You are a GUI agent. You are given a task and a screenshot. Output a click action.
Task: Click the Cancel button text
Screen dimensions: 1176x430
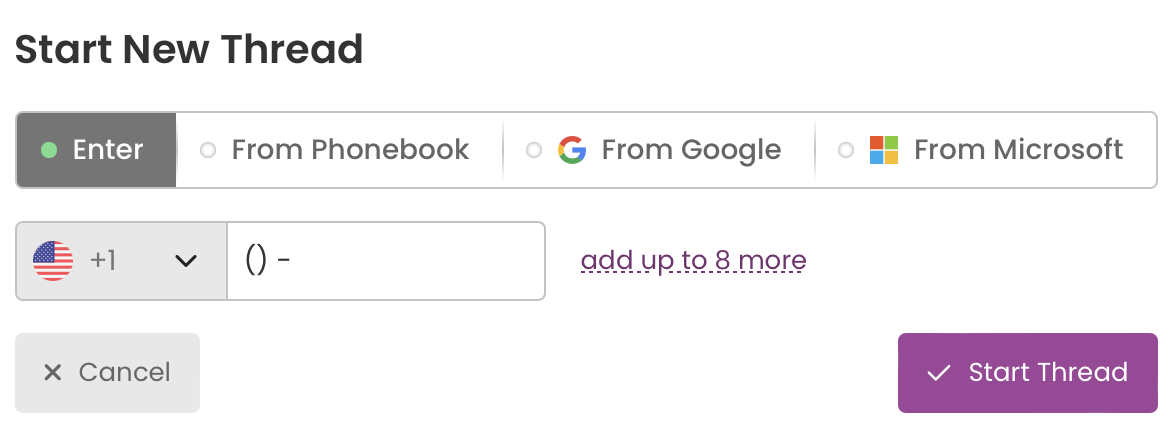tap(124, 372)
